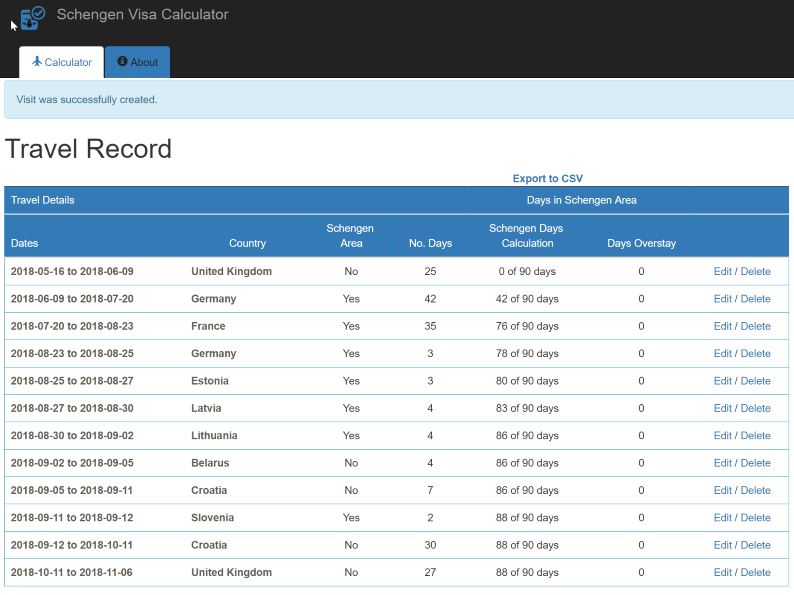The image size is (794, 595).
Task: Delete the Slovenia visit
Action: tap(755, 518)
